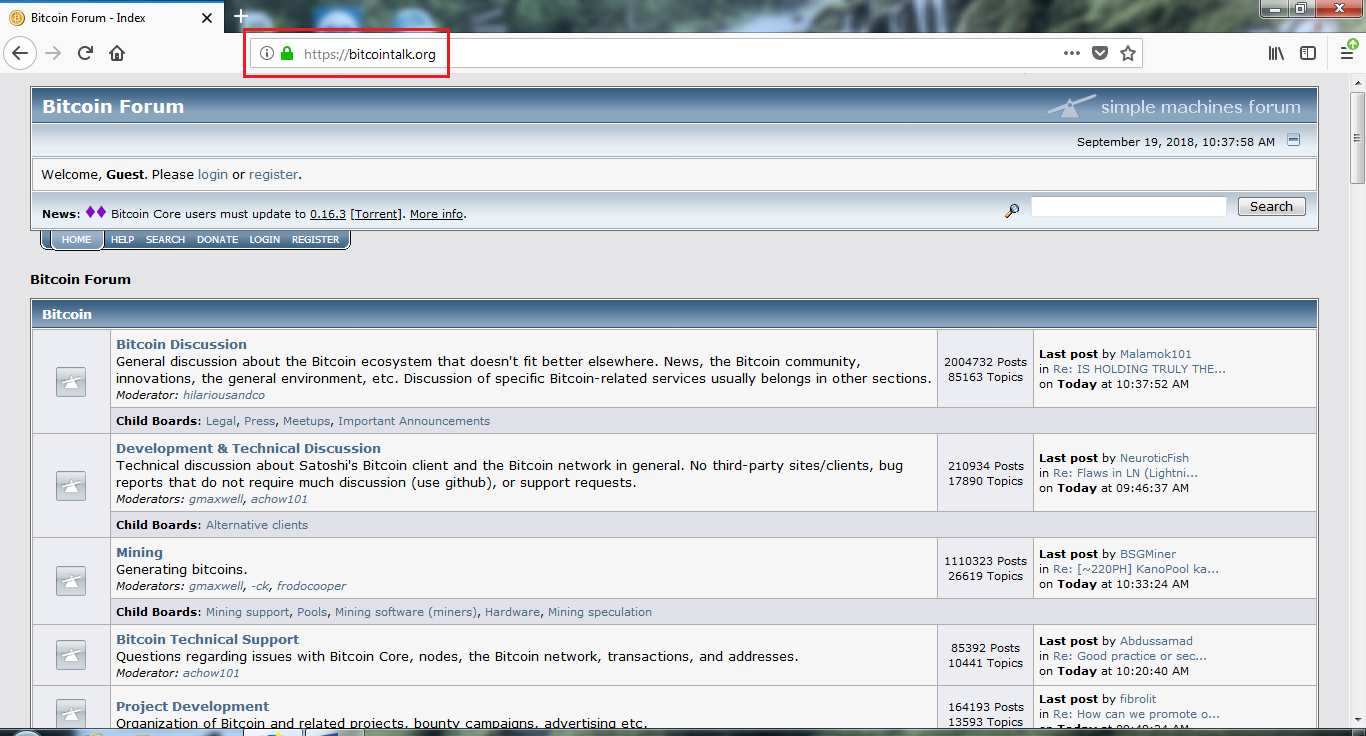Collapse the forum header with minus icon

coord(1293,140)
